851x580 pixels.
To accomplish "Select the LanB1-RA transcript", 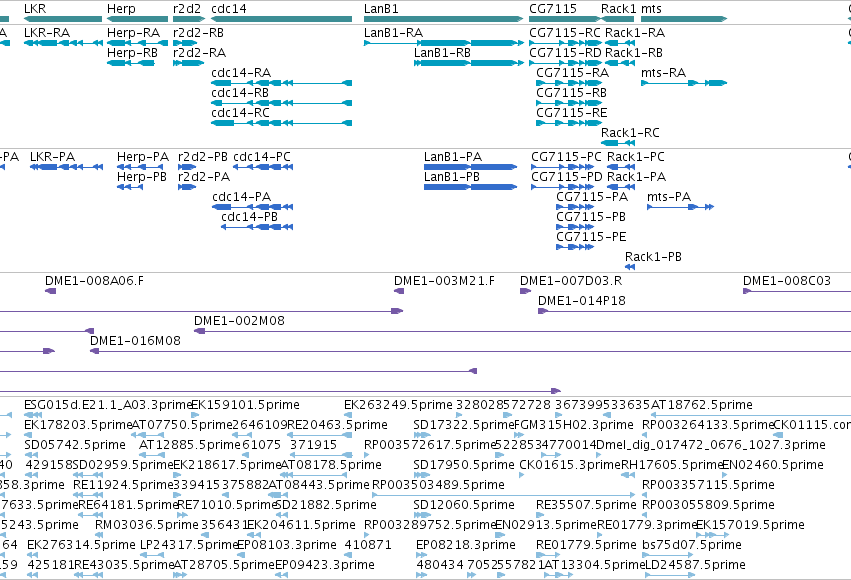I will (443, 43).
